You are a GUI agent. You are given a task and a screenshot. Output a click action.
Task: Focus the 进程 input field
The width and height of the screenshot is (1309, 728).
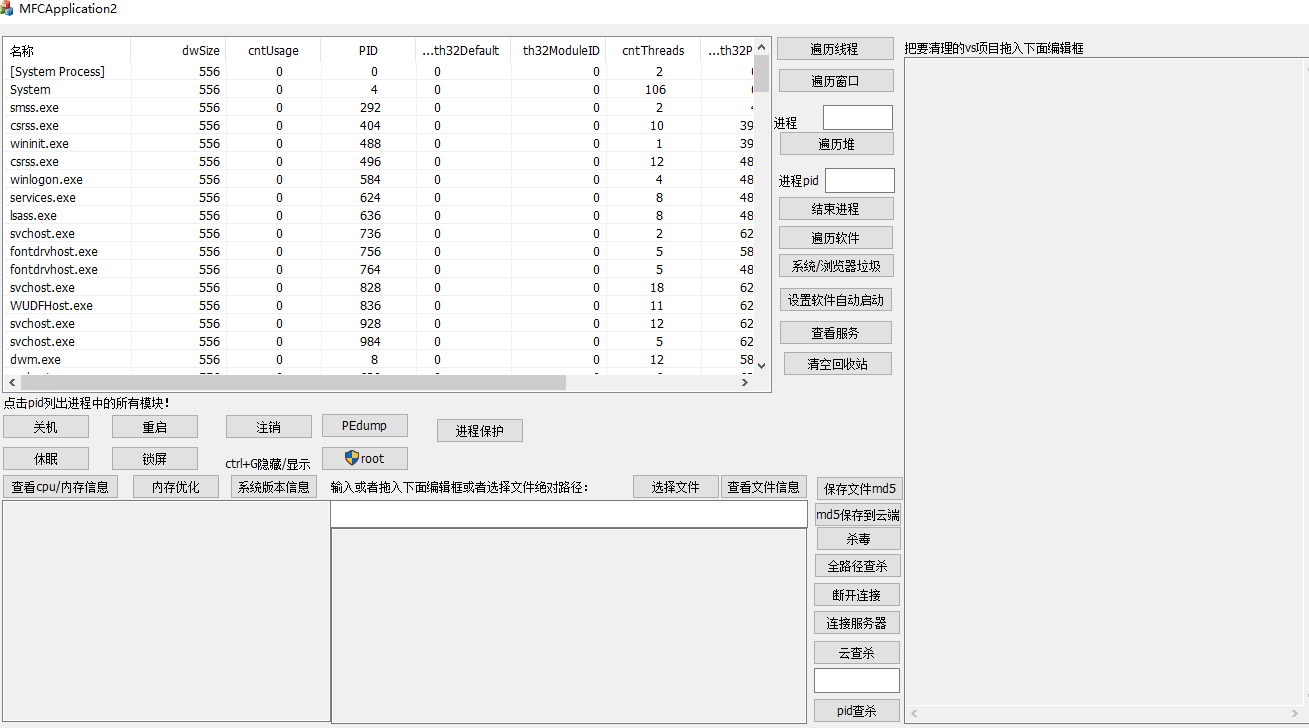click(858, 118)
